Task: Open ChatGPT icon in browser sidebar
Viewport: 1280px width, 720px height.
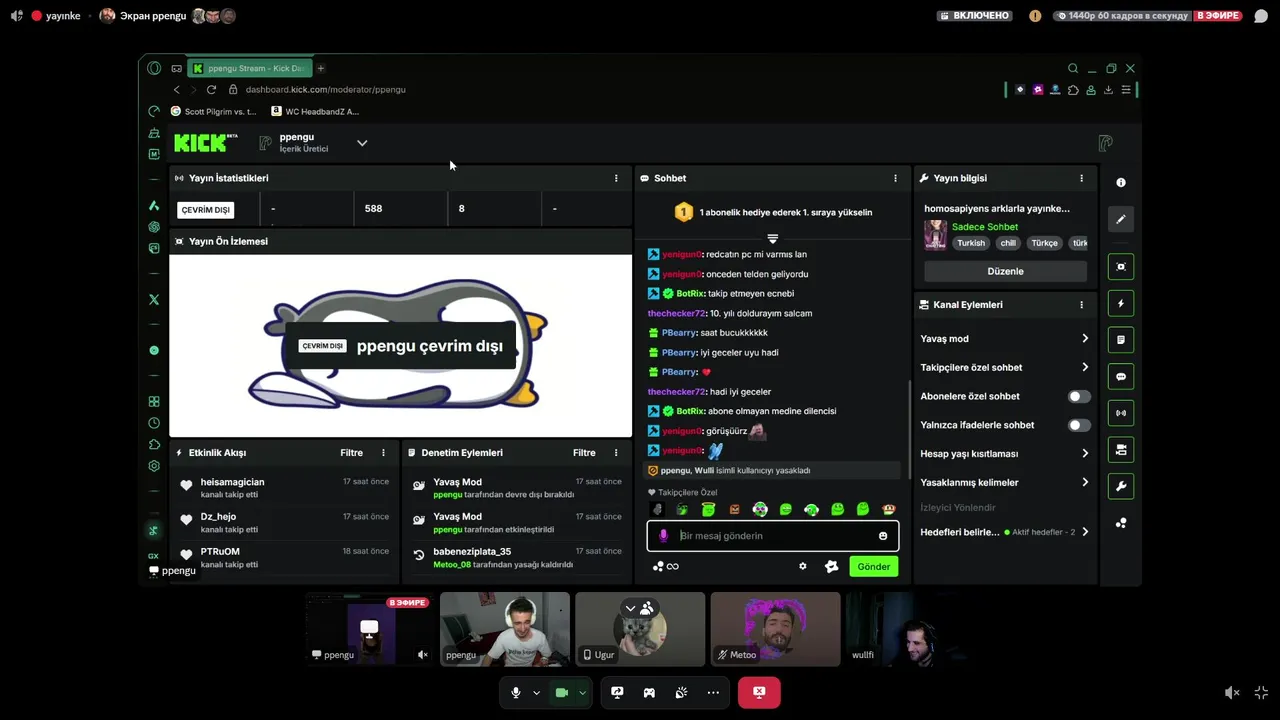Action: 154,227
